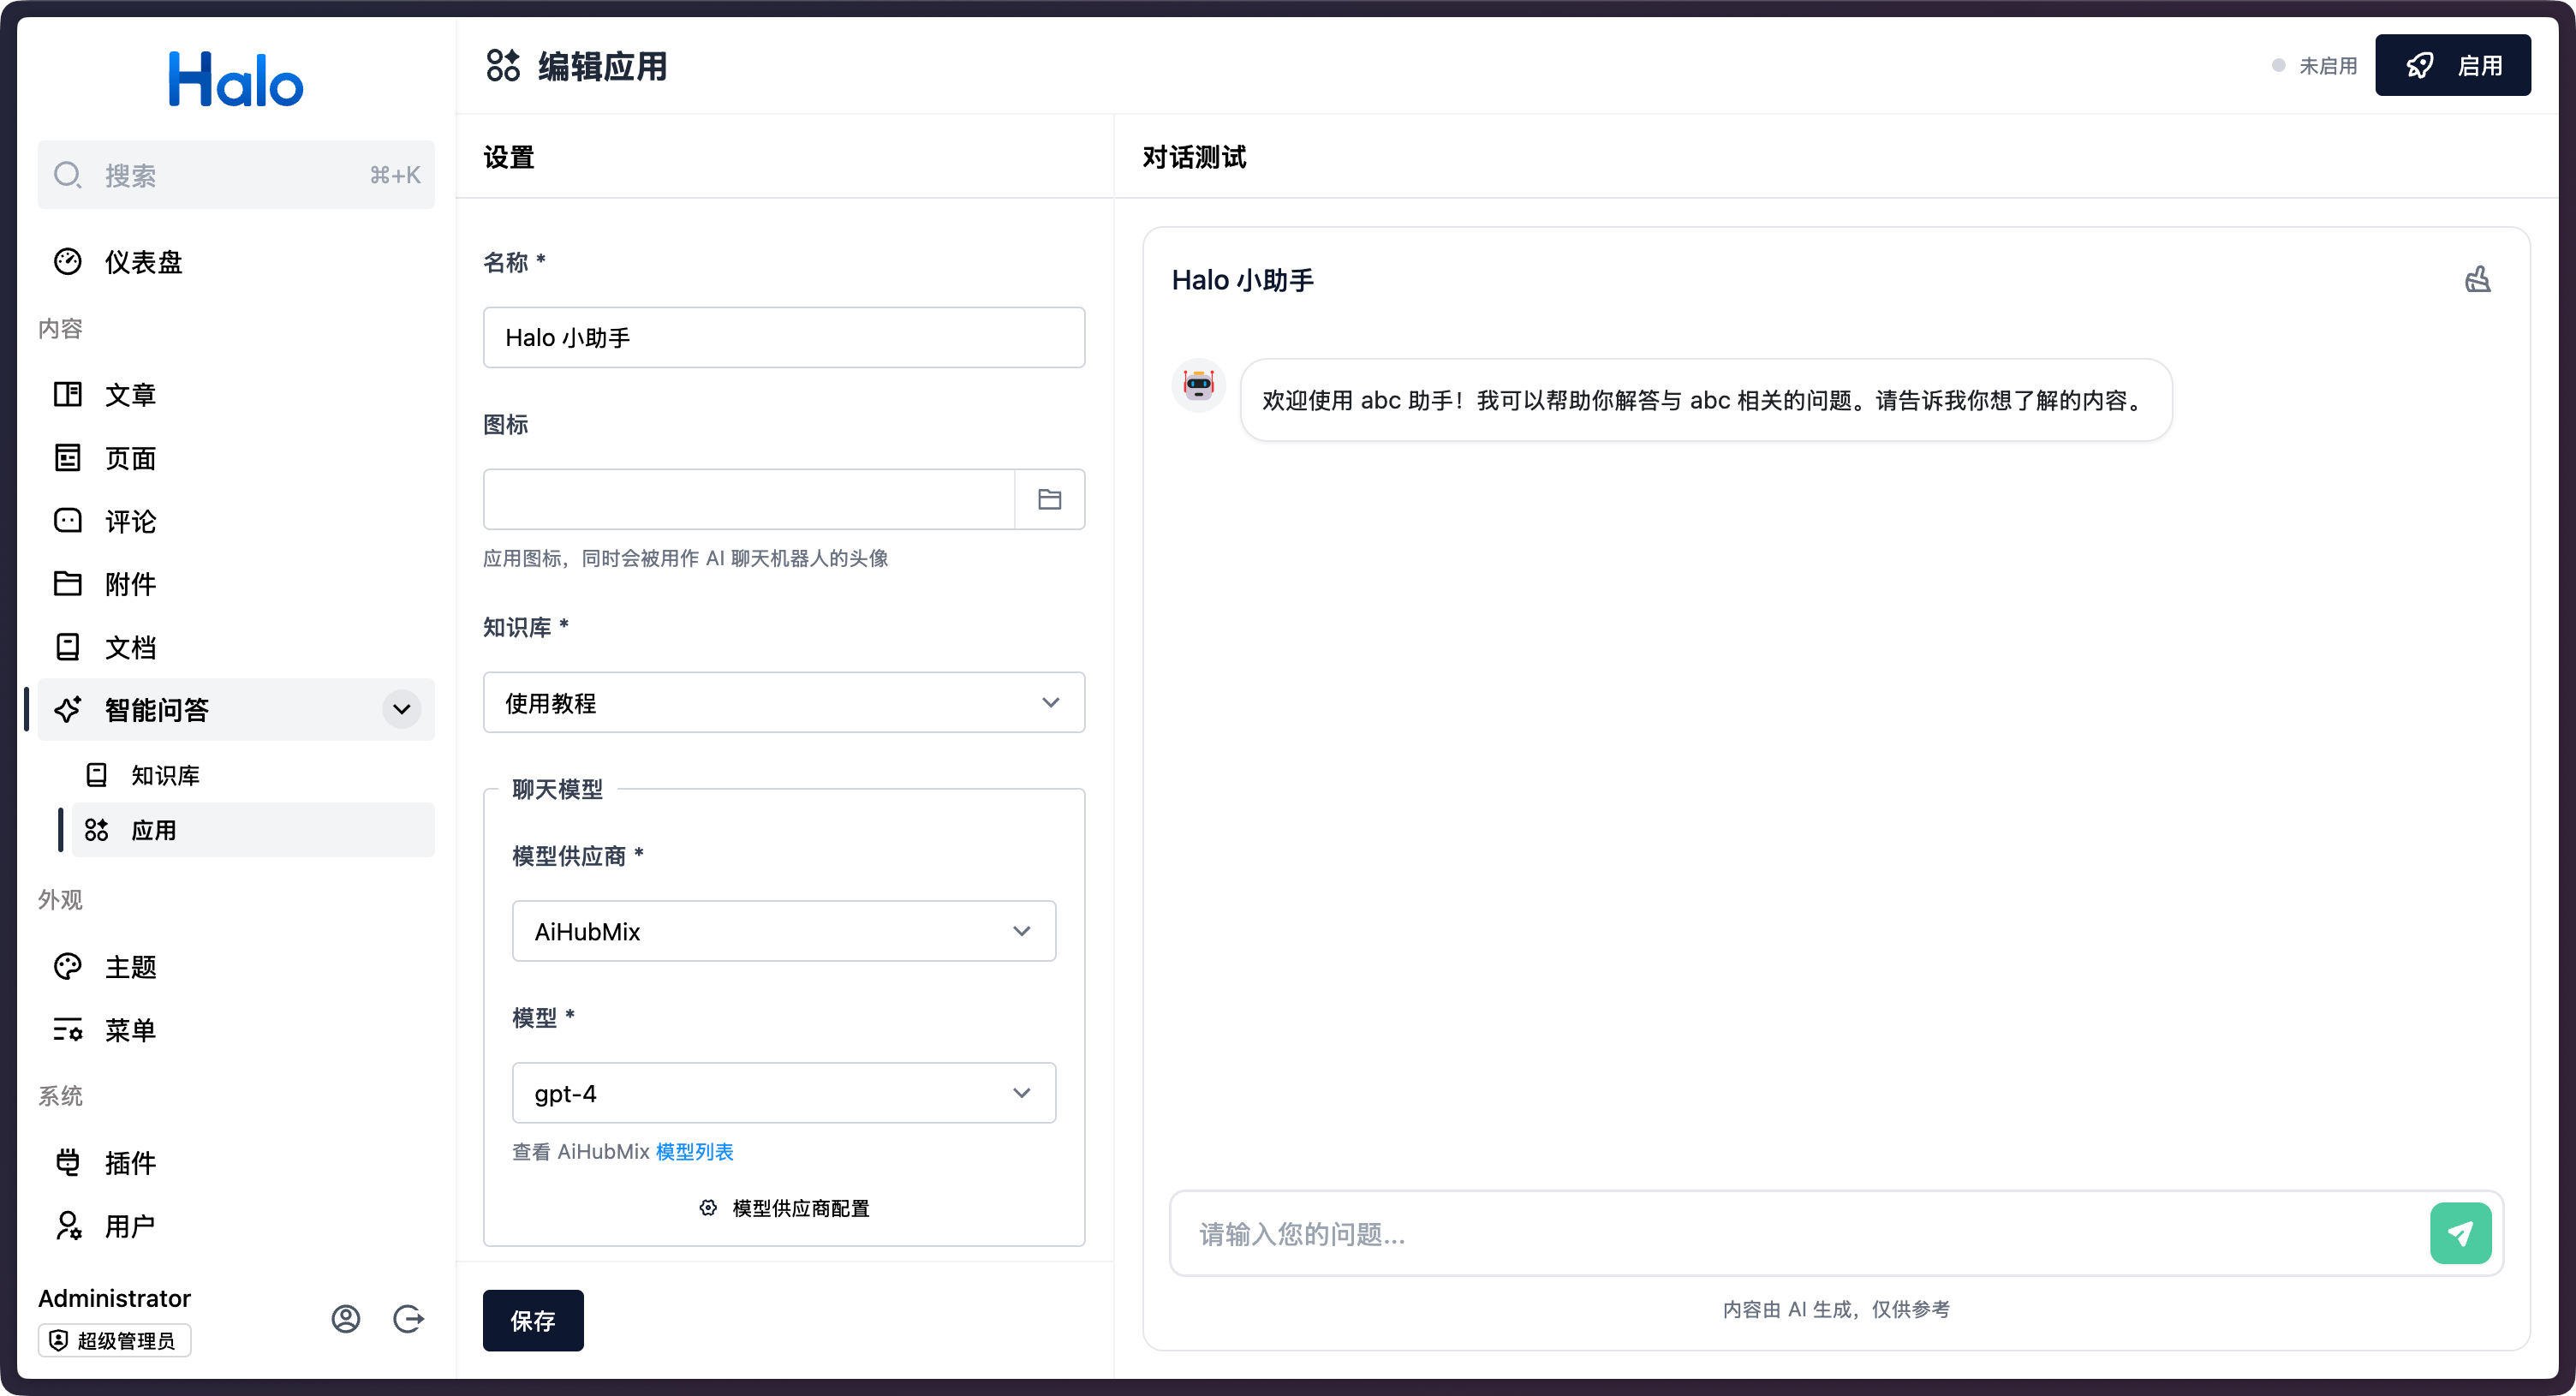Click gear icon beside 模型供应商配置
The image size is (2576, 1396).
[x=708, y=1208]
